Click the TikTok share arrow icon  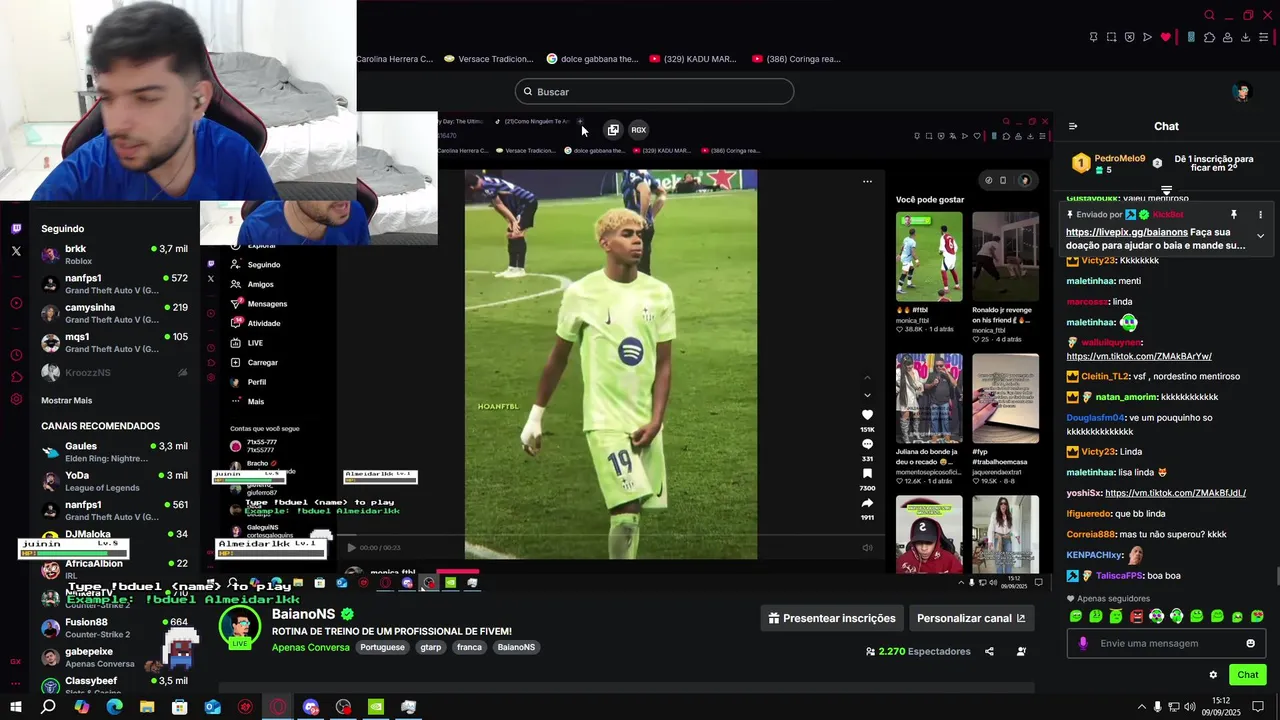click(x=867, y=503)
